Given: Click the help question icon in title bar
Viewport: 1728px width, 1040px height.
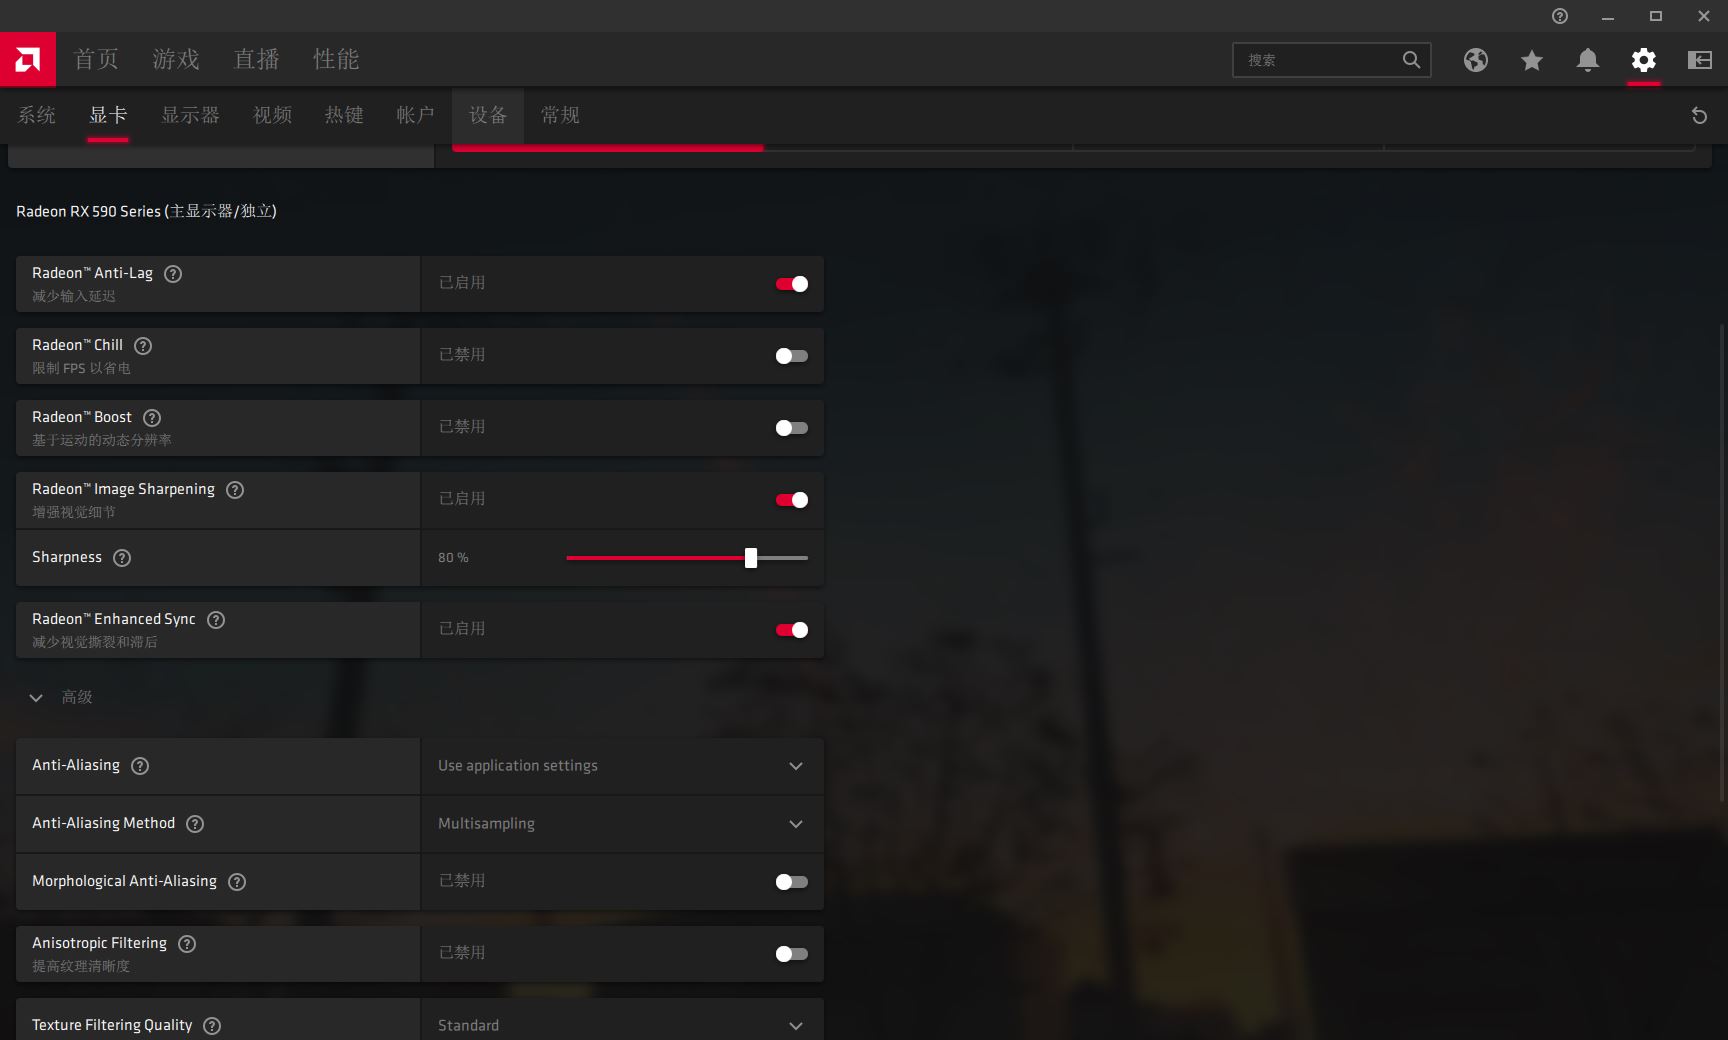Looking at the screenshot, I should pyautogui.click(x=1560, y=16).
